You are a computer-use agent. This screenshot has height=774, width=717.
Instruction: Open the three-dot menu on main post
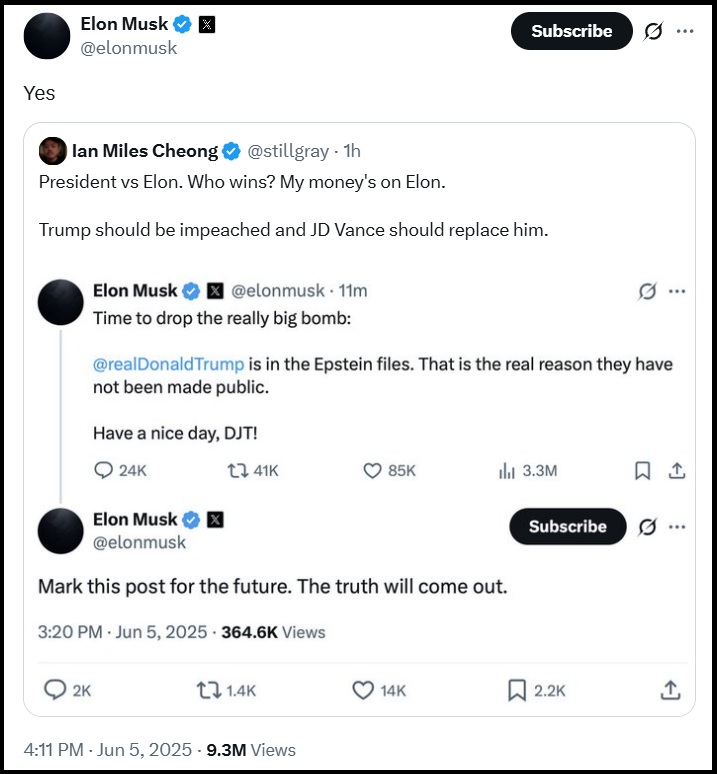[x=685, y=31]
